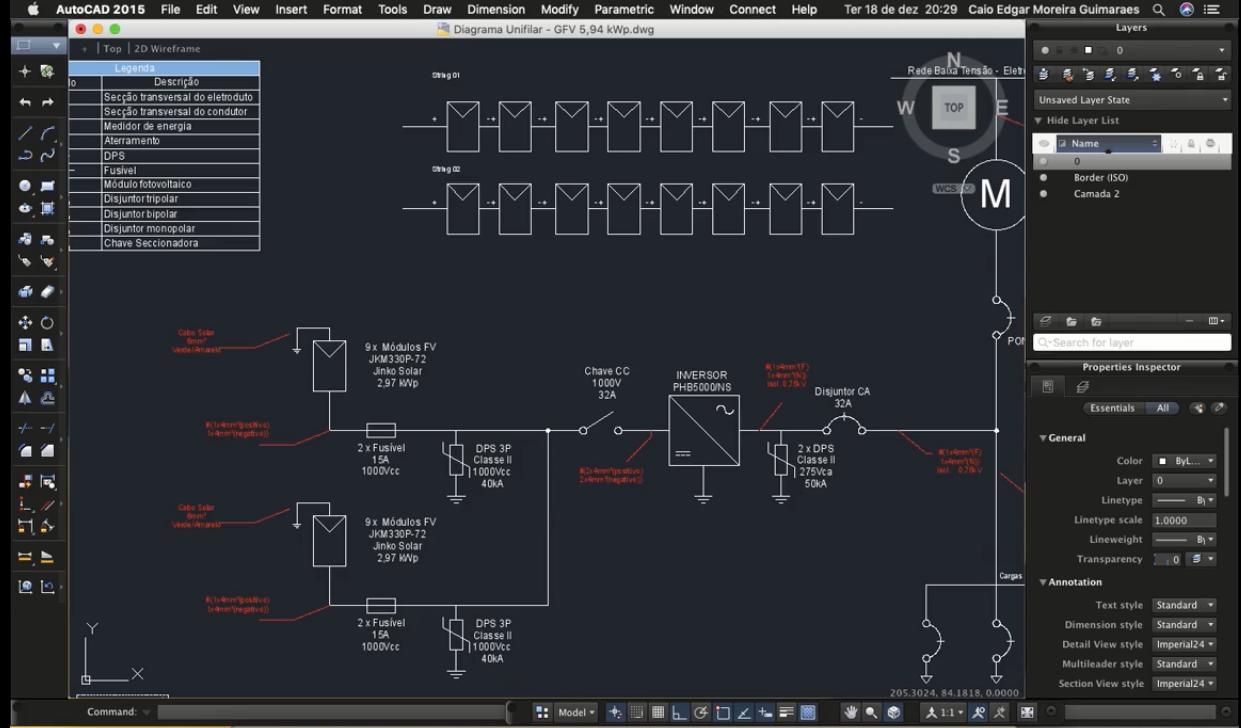
Task: Collapse the General properties section
Action: [1043, 438]
